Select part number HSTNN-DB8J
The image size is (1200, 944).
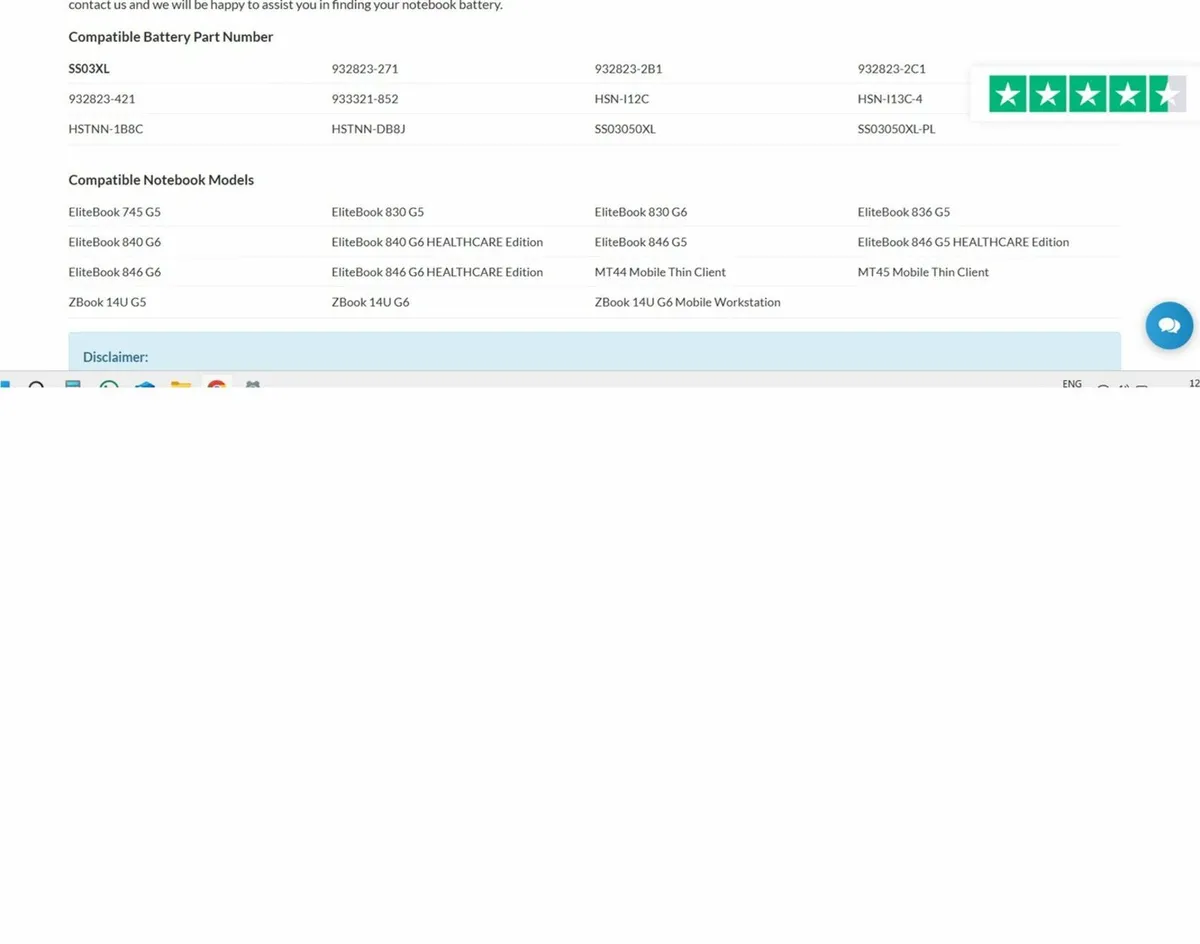click(x=369, y=129)
